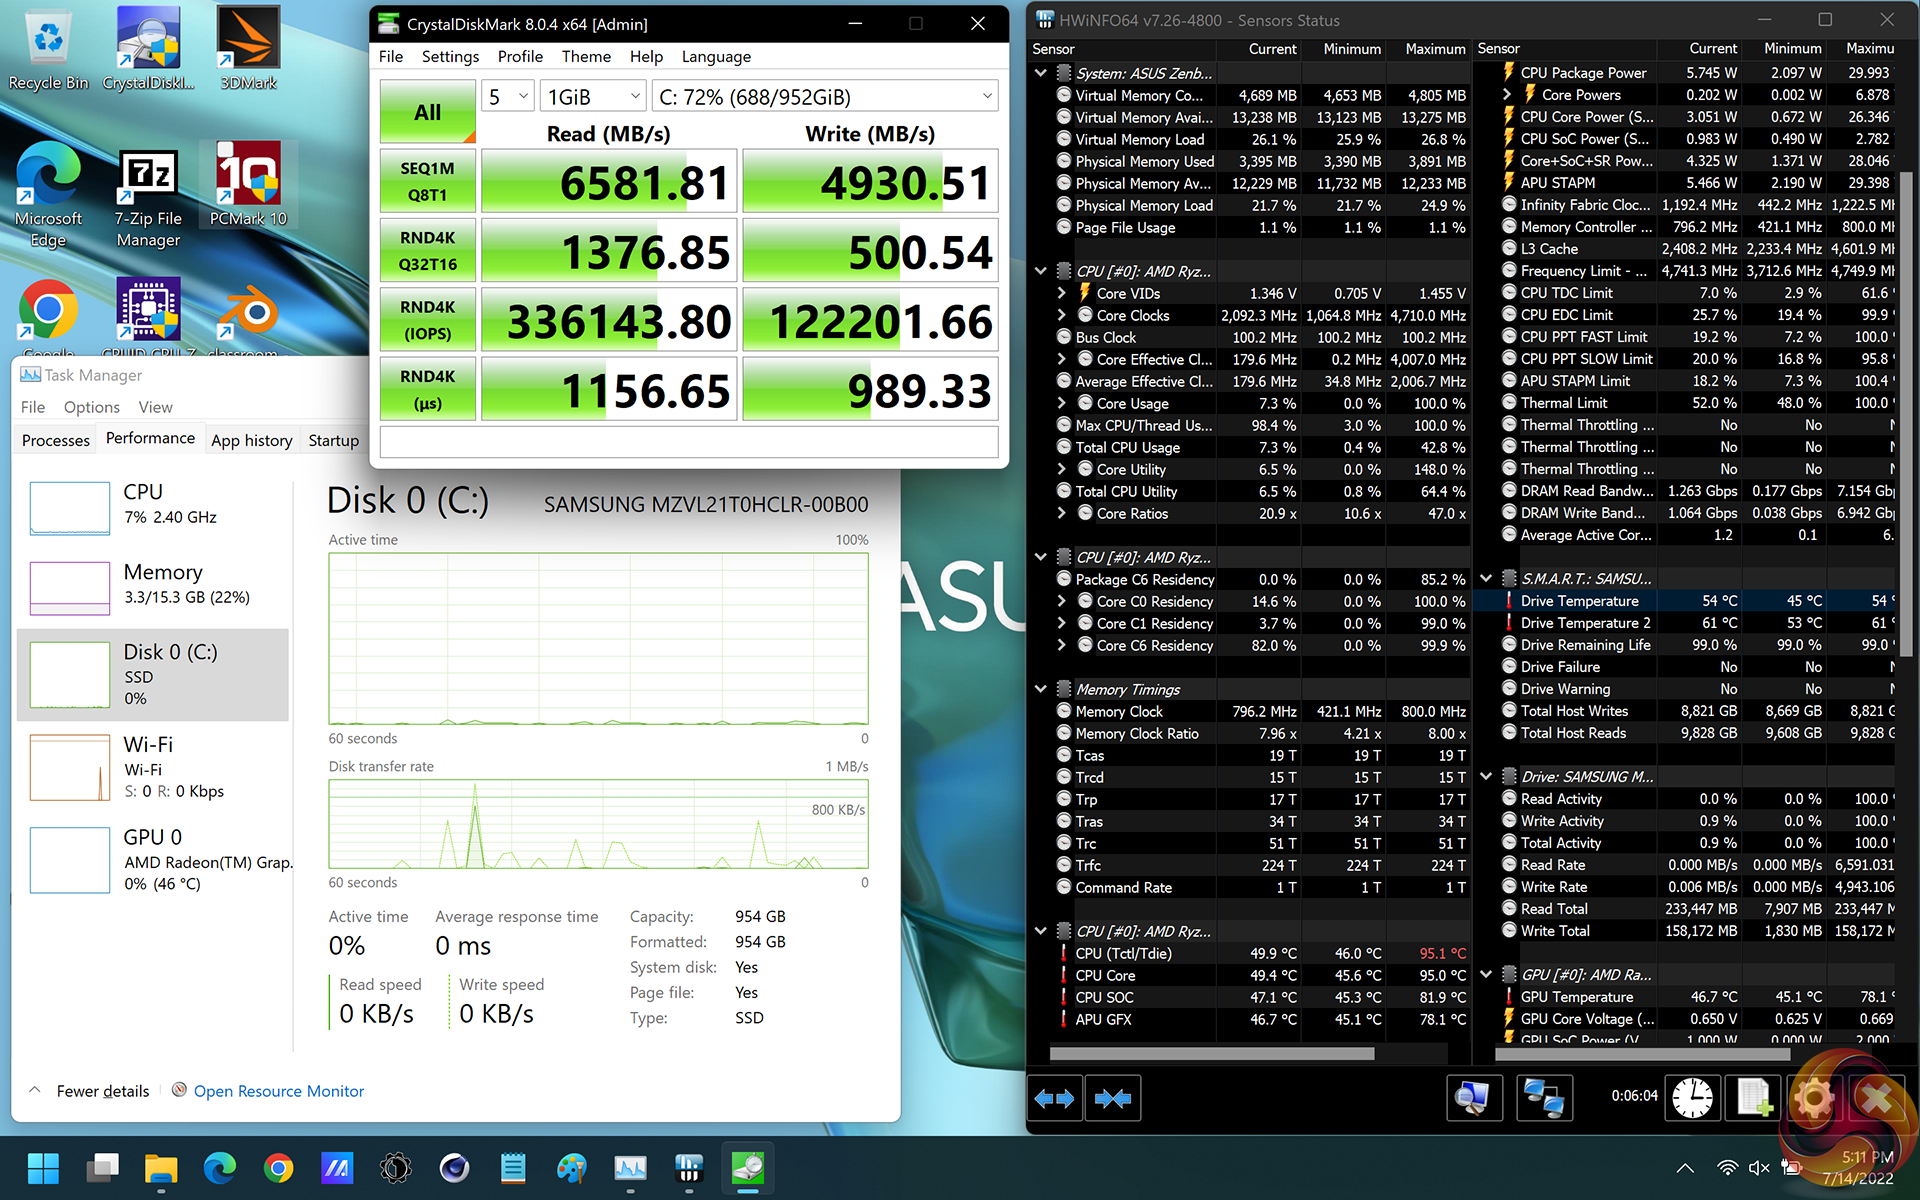
Task: Click HWiNFO log file icon
Action: tap(1753, 1098)
